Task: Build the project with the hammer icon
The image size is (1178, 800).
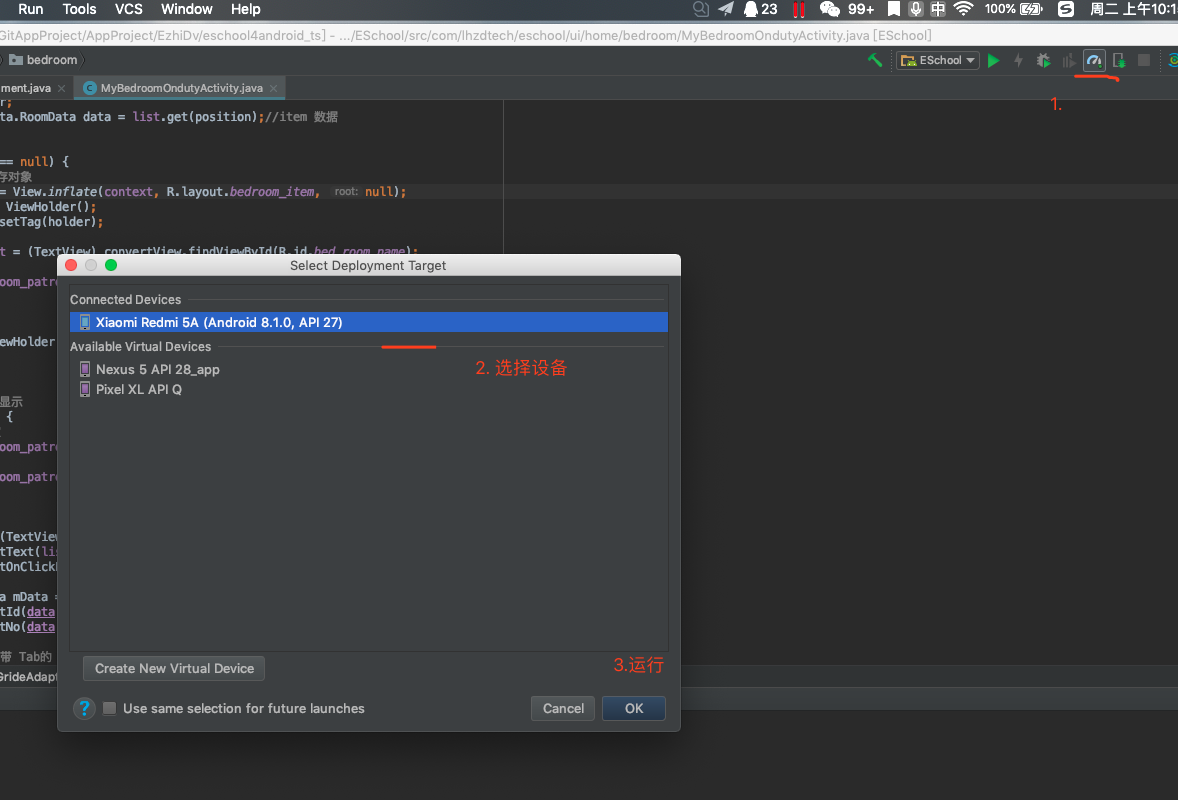Action: 875,60
